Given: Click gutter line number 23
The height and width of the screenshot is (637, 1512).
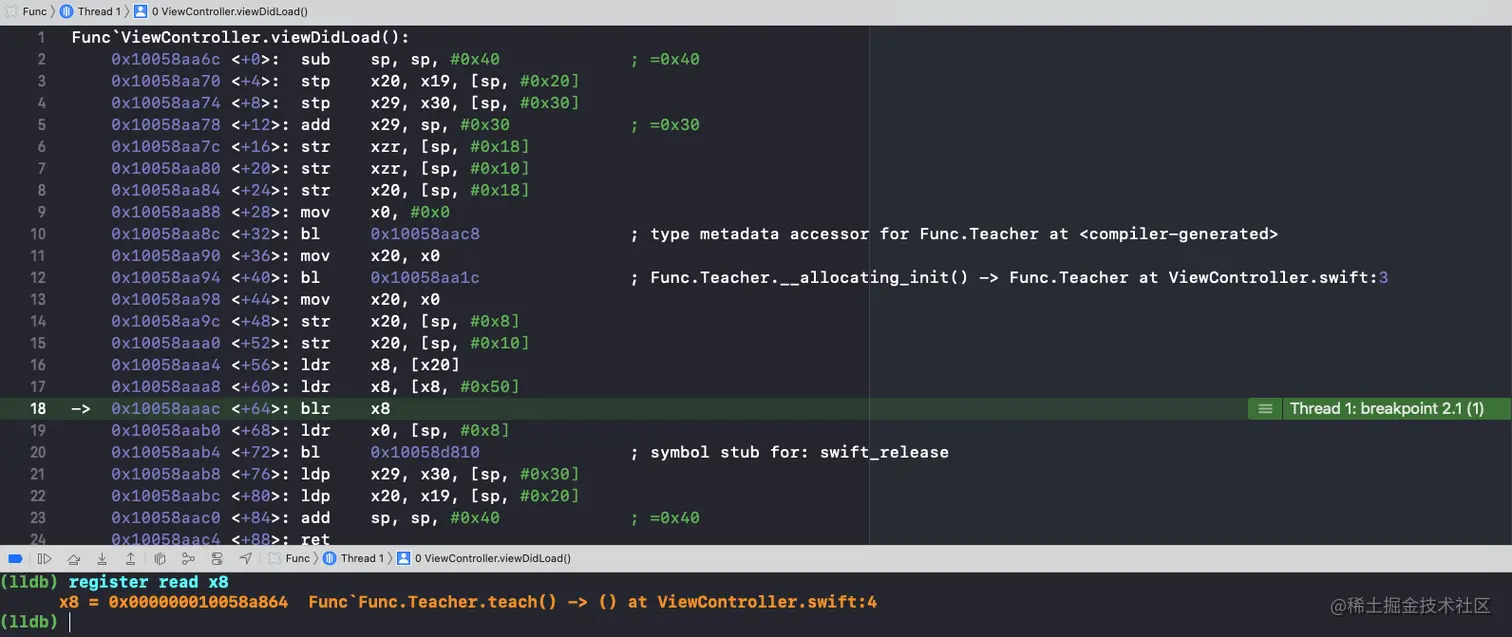Looking at the screenshot, I should (x=38, y=517).
